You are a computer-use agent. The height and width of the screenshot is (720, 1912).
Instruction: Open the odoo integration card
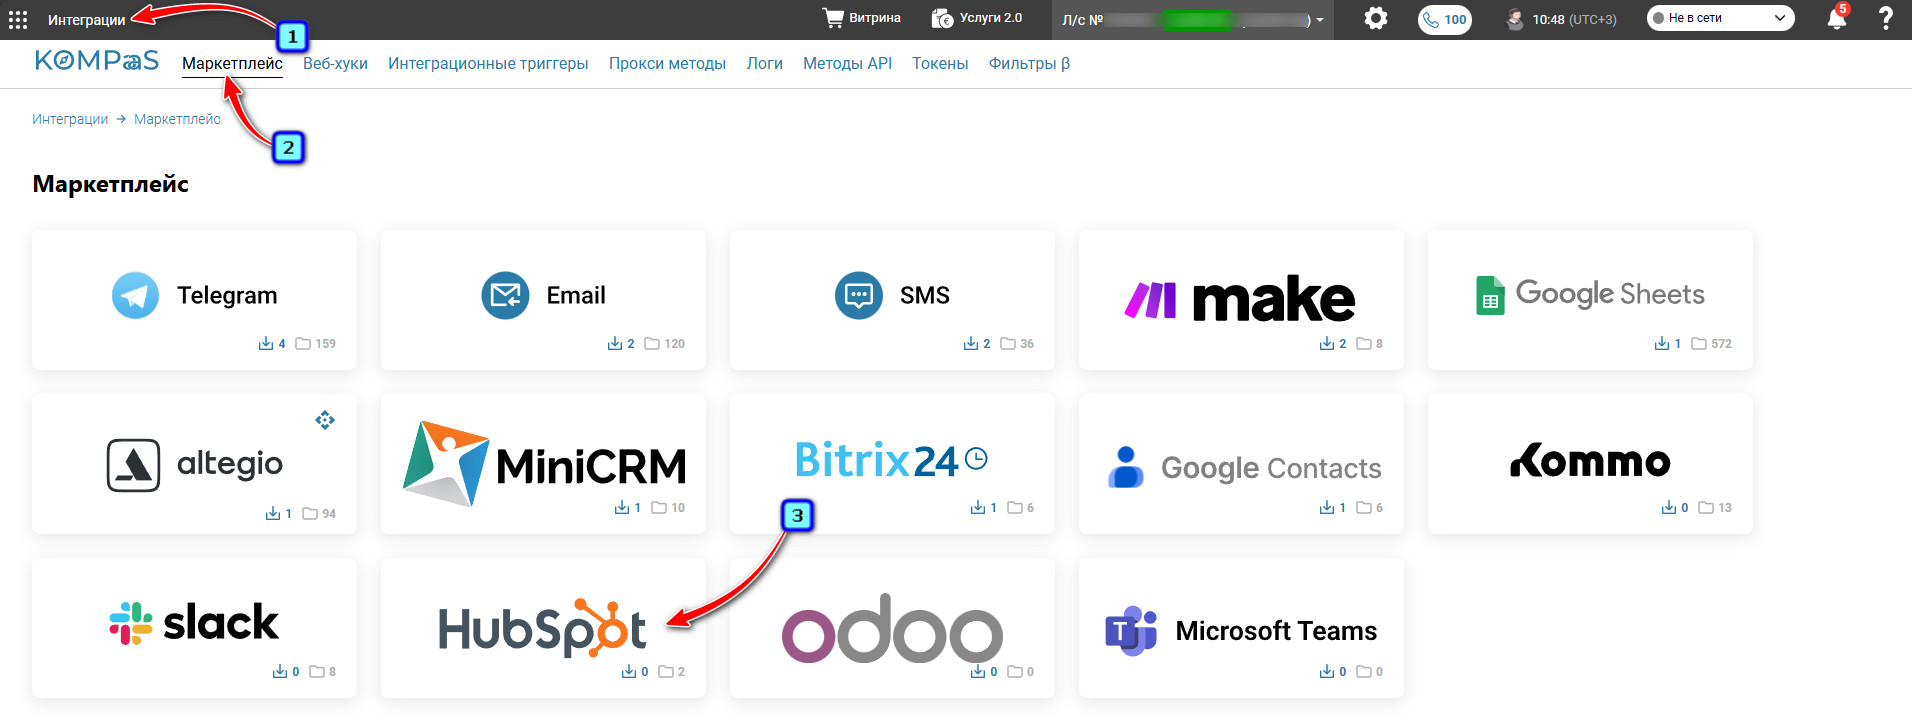[x=892, y=628]
